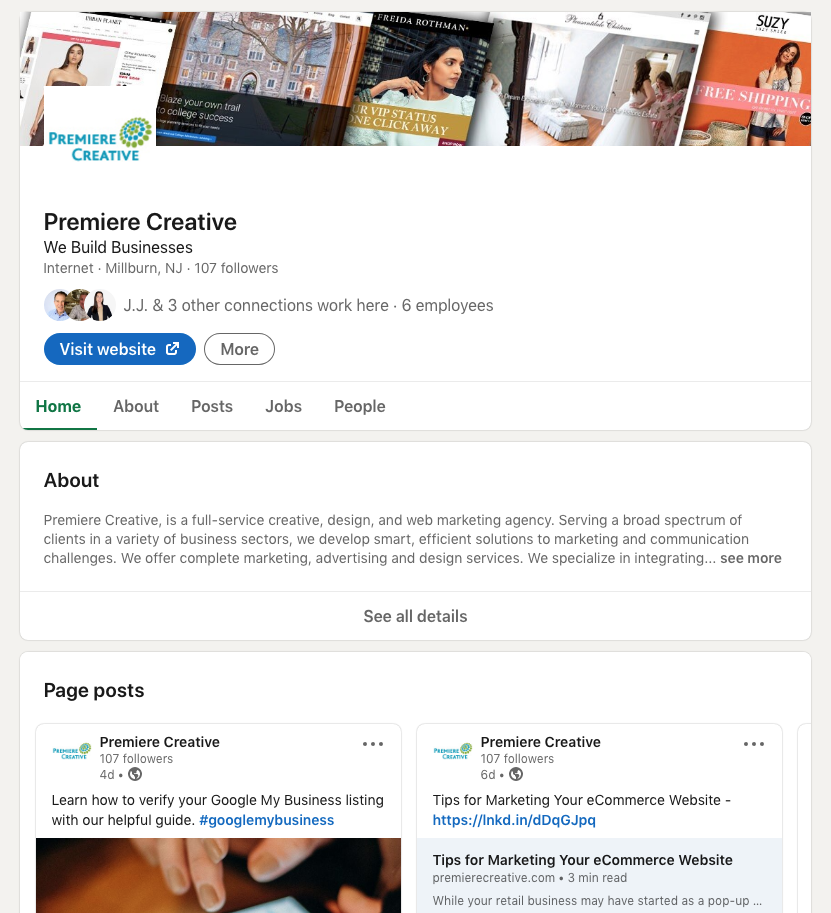The width and height of the screenshot is (831, 913).
Task: Switch to the About tab
Action: click(x=136, y=406)
